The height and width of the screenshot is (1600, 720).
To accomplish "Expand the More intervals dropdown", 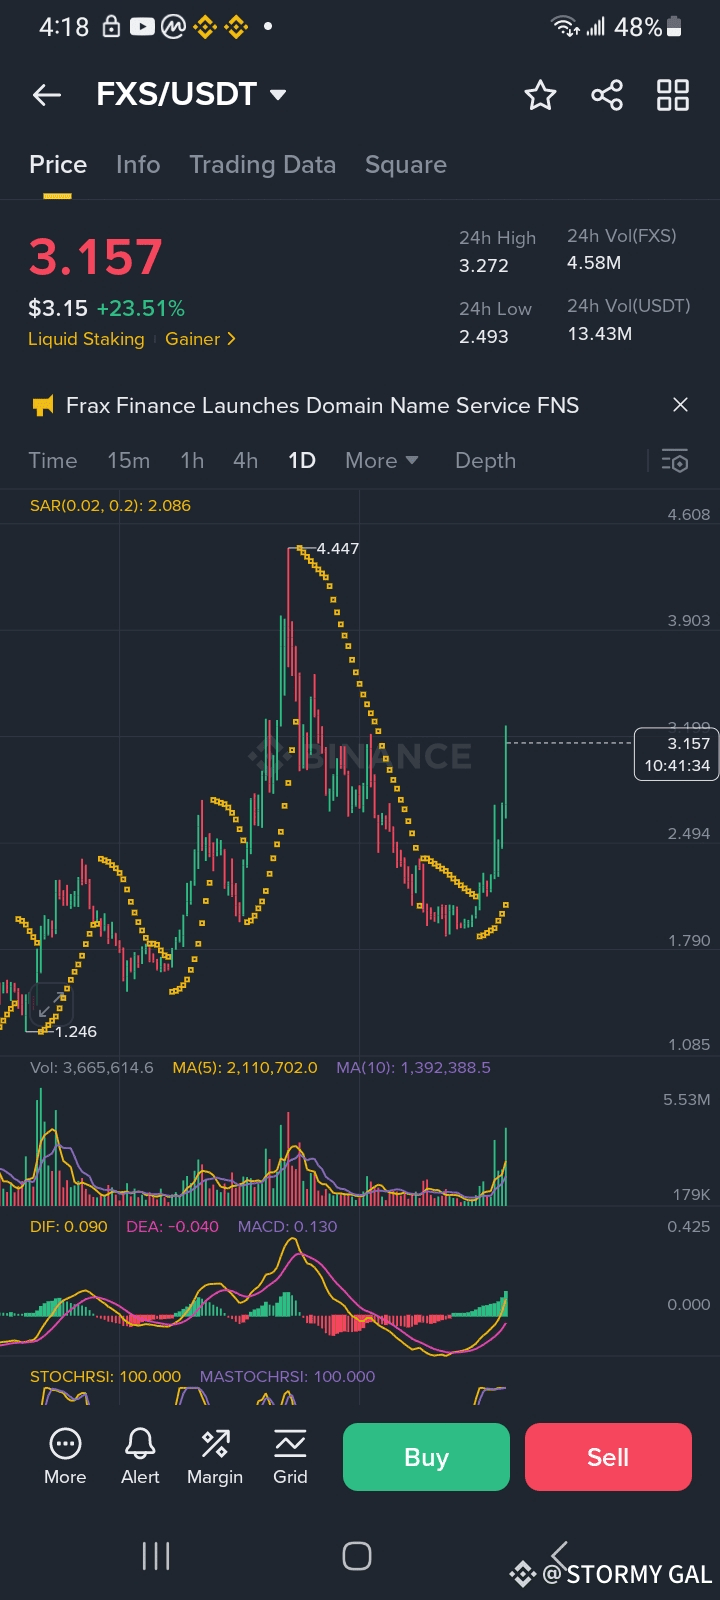I will (382, 460).
